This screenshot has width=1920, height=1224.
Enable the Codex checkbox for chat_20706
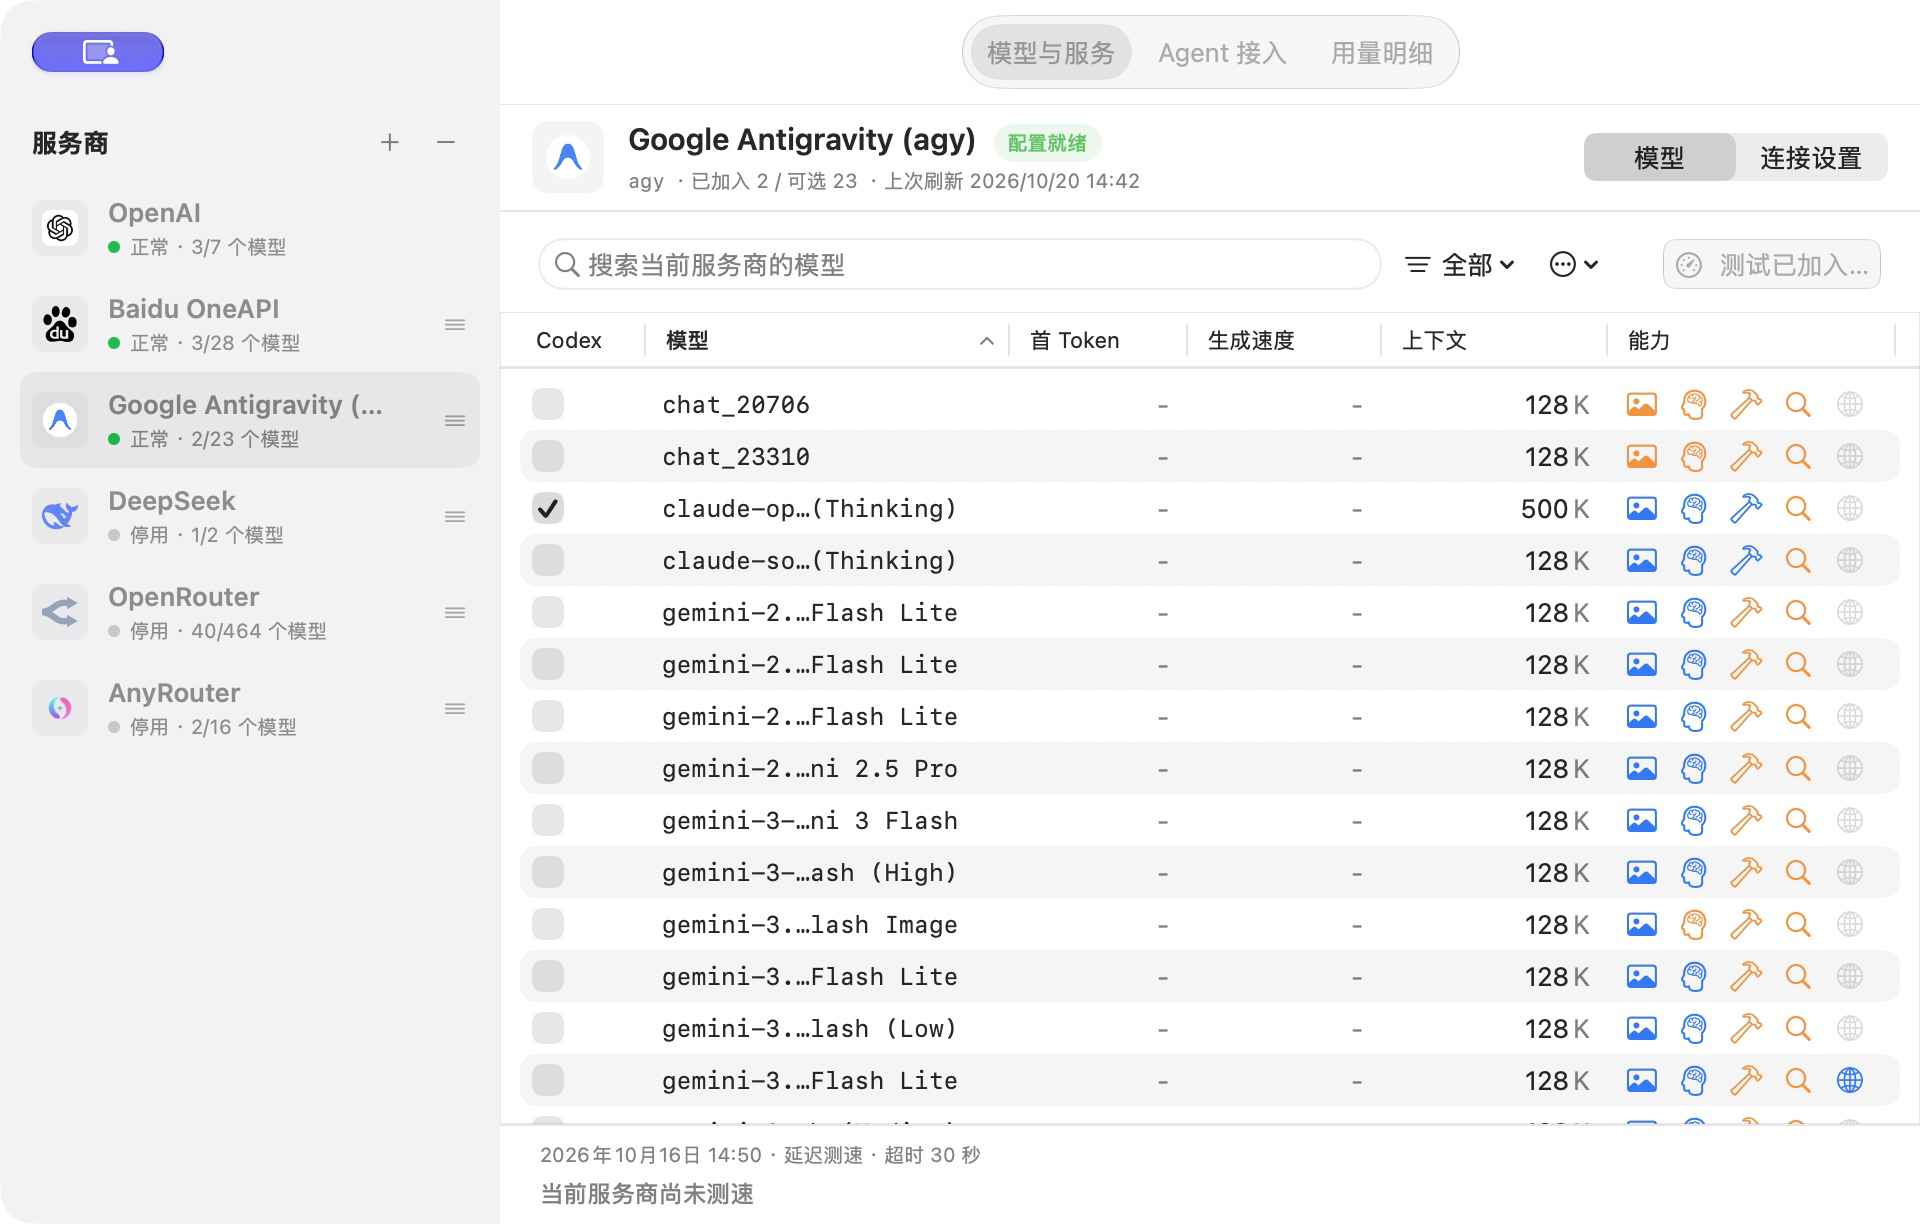coord(548,404)
